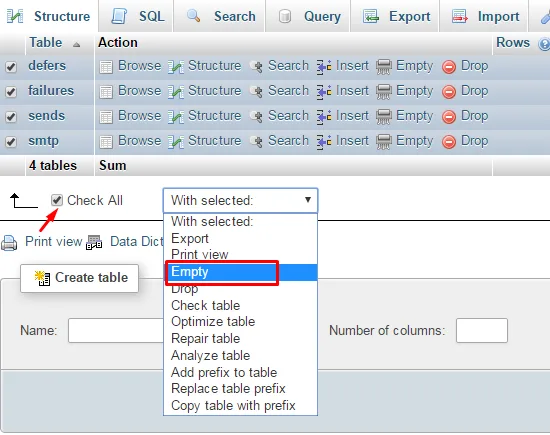Screen dimensions: 550x435
Task: Open the smtp table link
Action: (43, 141)
